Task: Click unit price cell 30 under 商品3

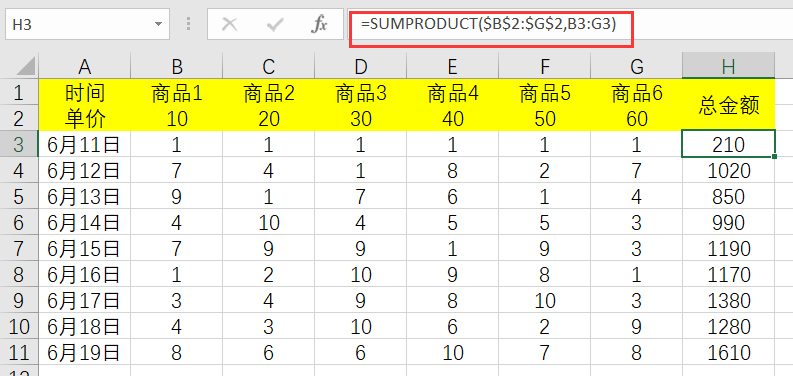Action: [361, 118]
